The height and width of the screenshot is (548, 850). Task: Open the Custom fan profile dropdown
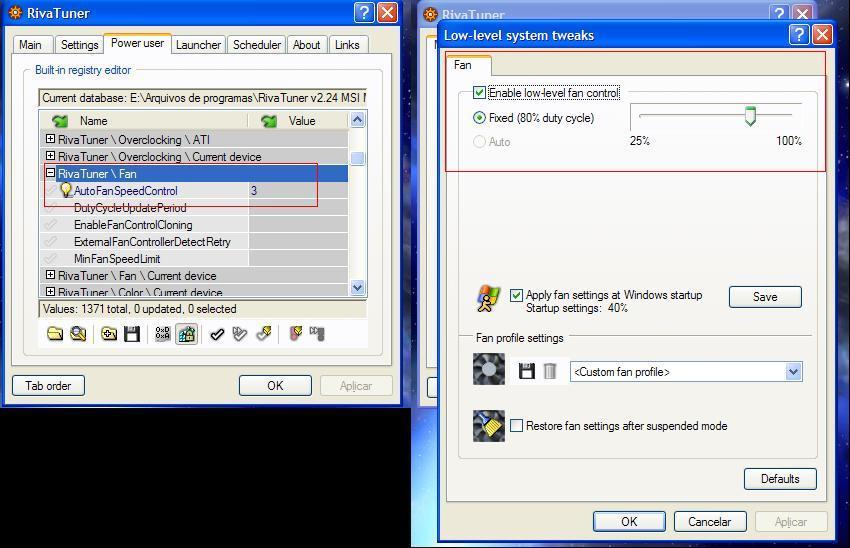click(x=794, y=372)
